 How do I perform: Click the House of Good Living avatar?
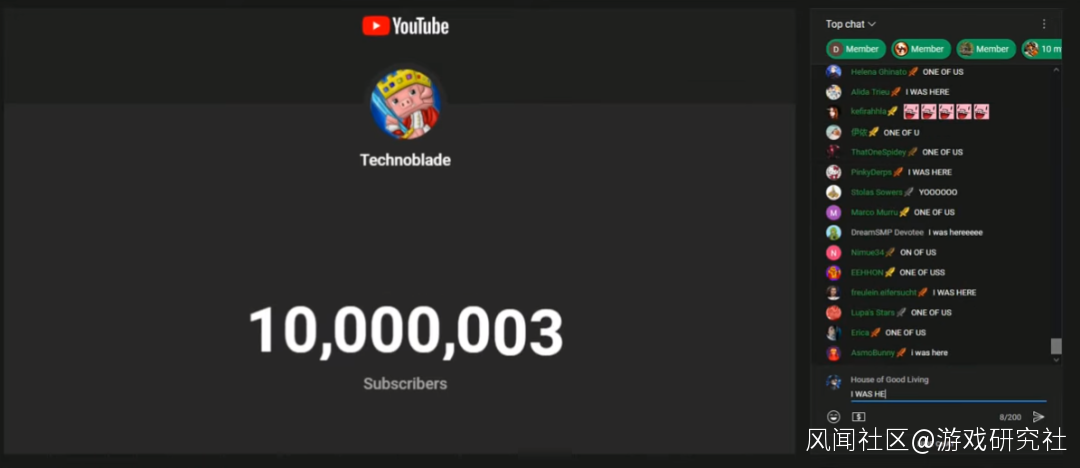(834, 381)
